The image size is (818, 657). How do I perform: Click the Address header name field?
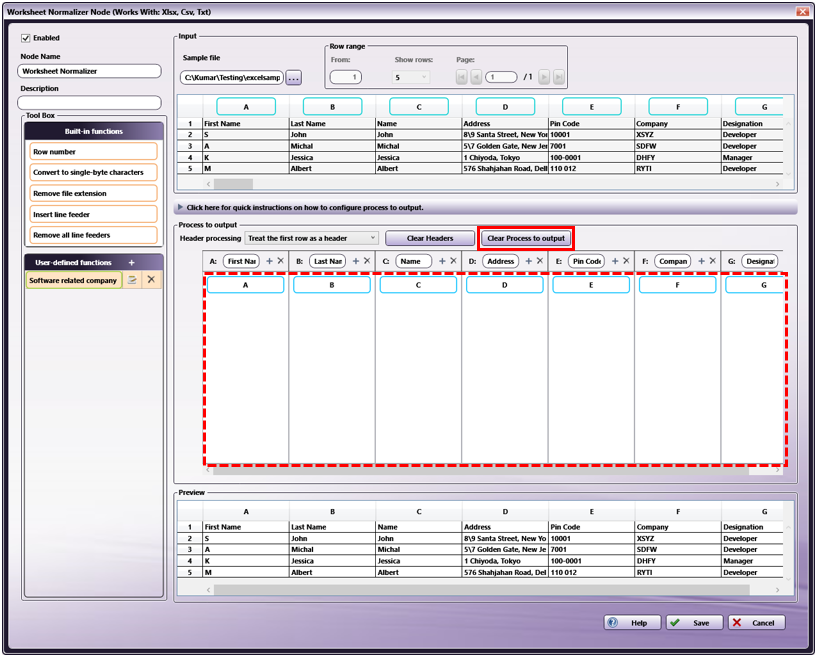point(501,261)
